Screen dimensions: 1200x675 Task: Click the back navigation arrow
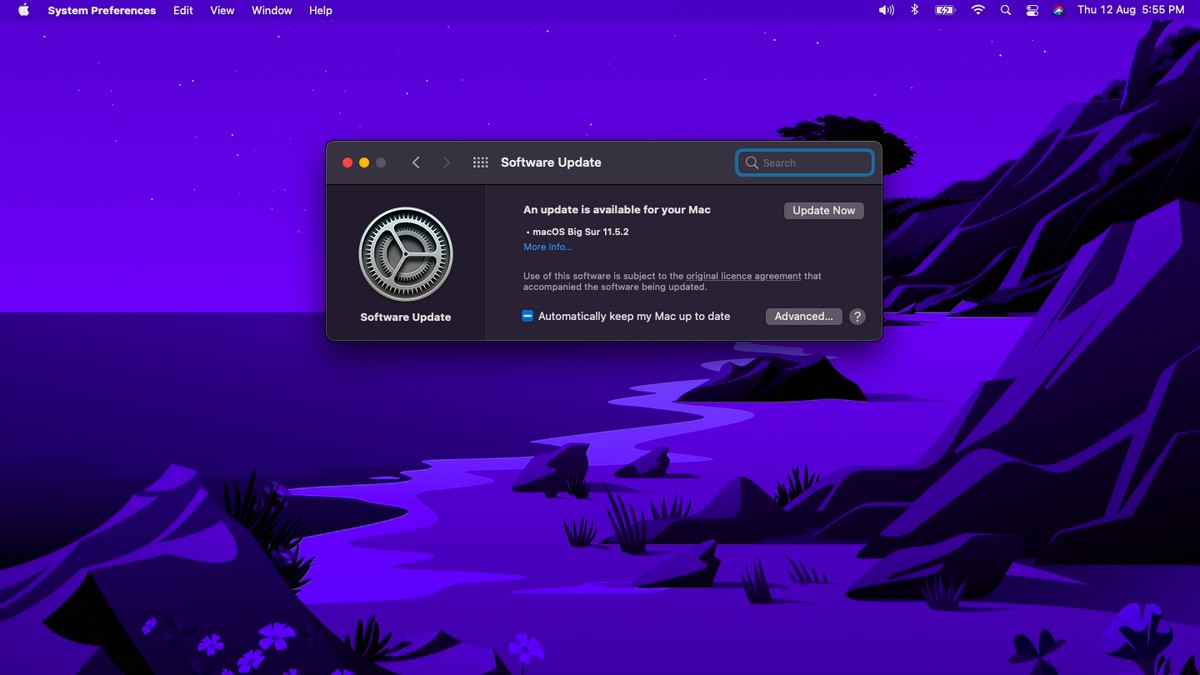[x=416, y=161]
